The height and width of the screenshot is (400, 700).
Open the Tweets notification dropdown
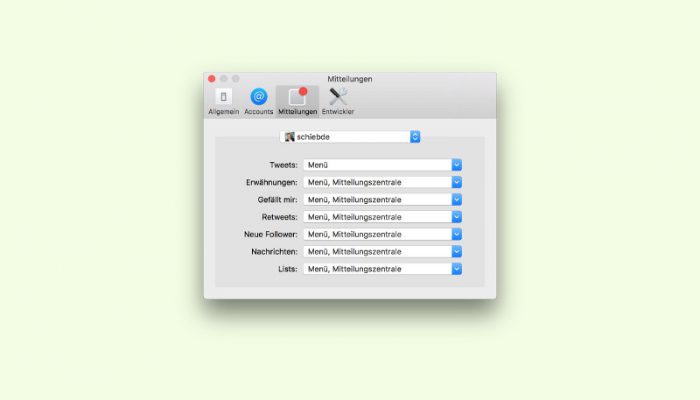(383, 165)
